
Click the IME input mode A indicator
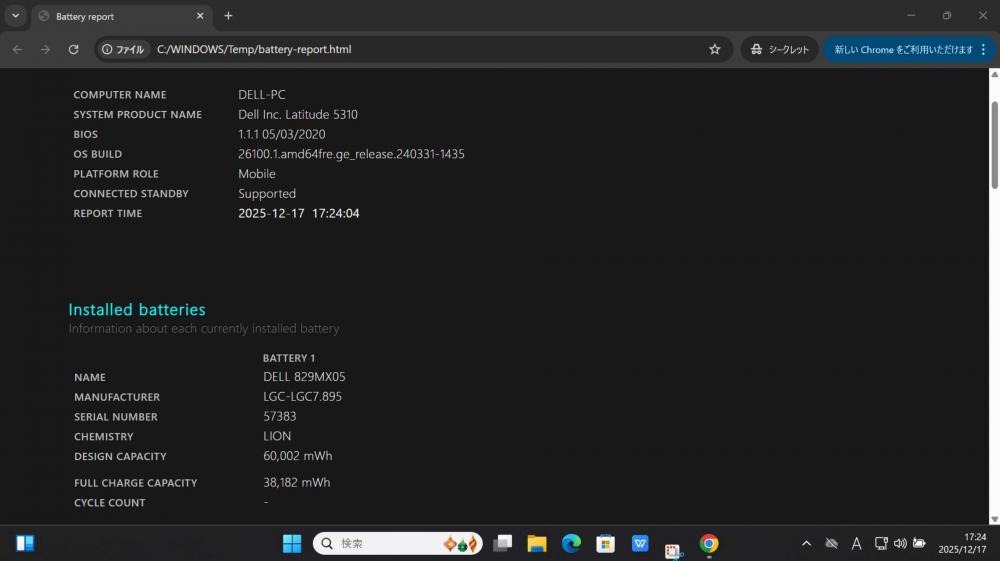click(856, 543)
